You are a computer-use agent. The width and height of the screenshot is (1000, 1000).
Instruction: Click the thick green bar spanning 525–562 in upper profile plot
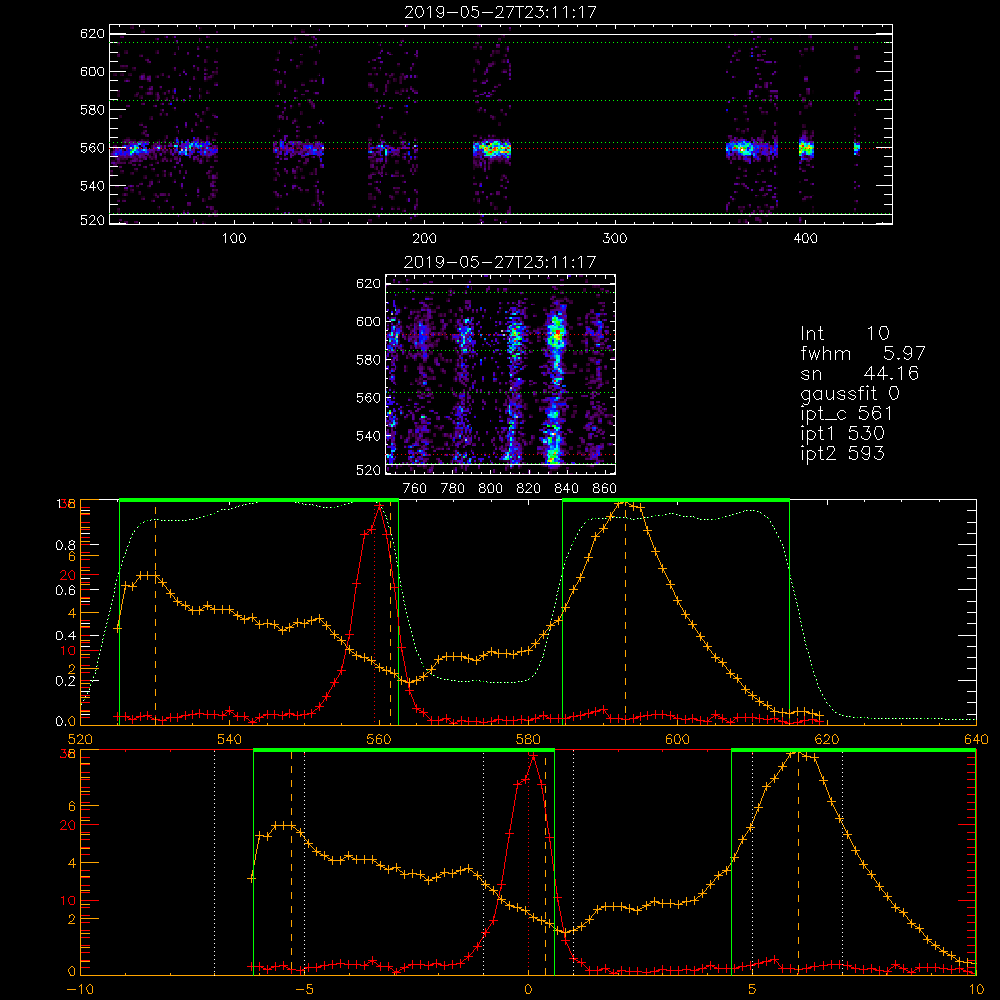[x=259, y=501]
